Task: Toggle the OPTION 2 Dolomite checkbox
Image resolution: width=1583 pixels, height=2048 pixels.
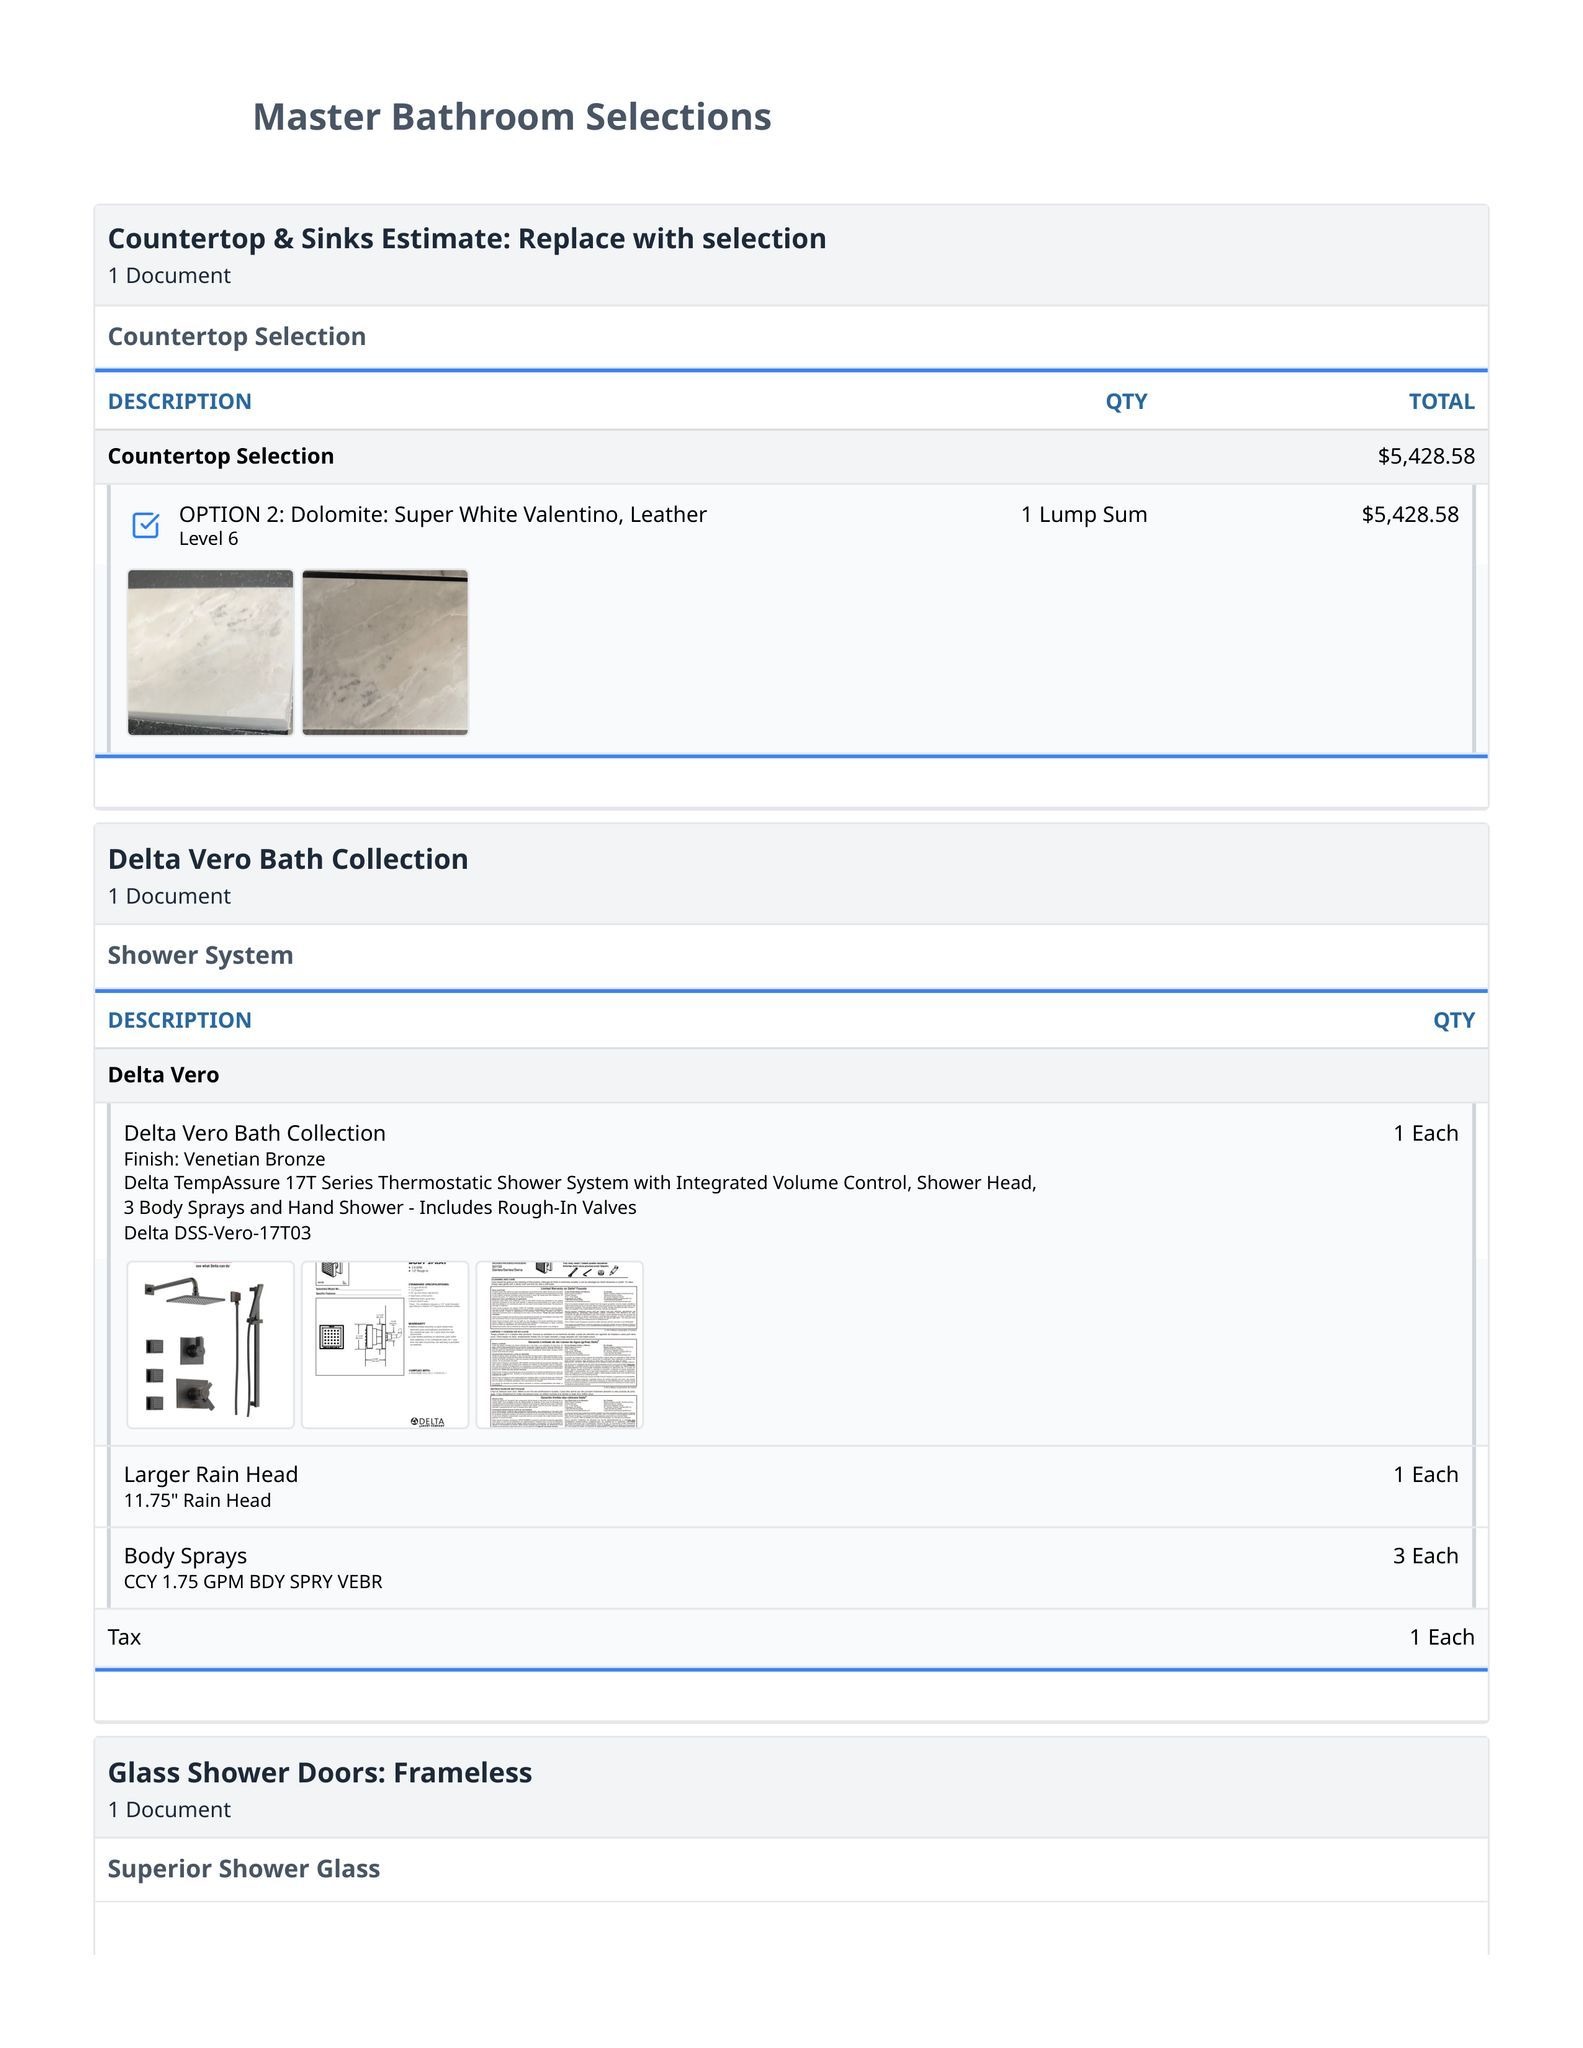Action: click(x=146, y=525)
